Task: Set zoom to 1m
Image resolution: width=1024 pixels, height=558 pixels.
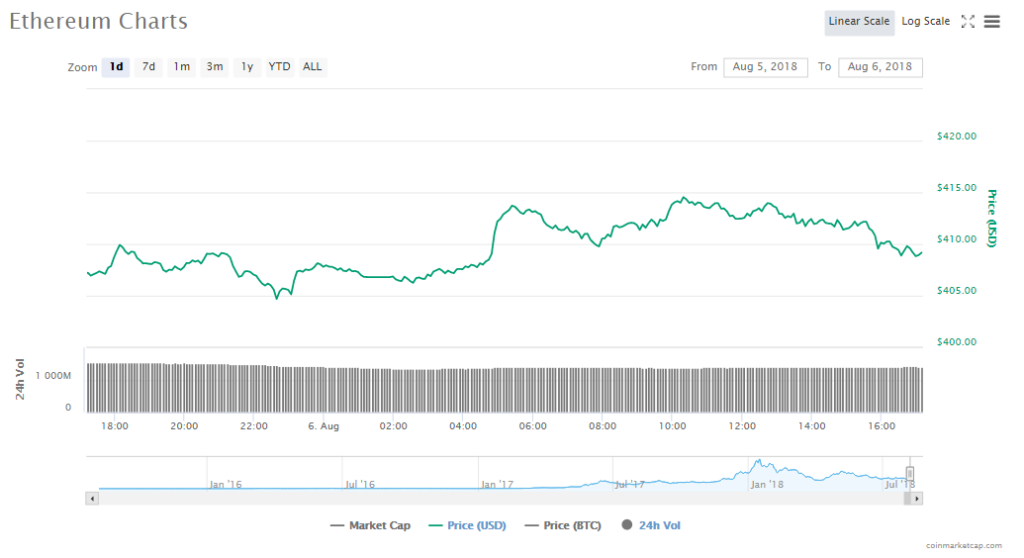Action: point(181,67)
